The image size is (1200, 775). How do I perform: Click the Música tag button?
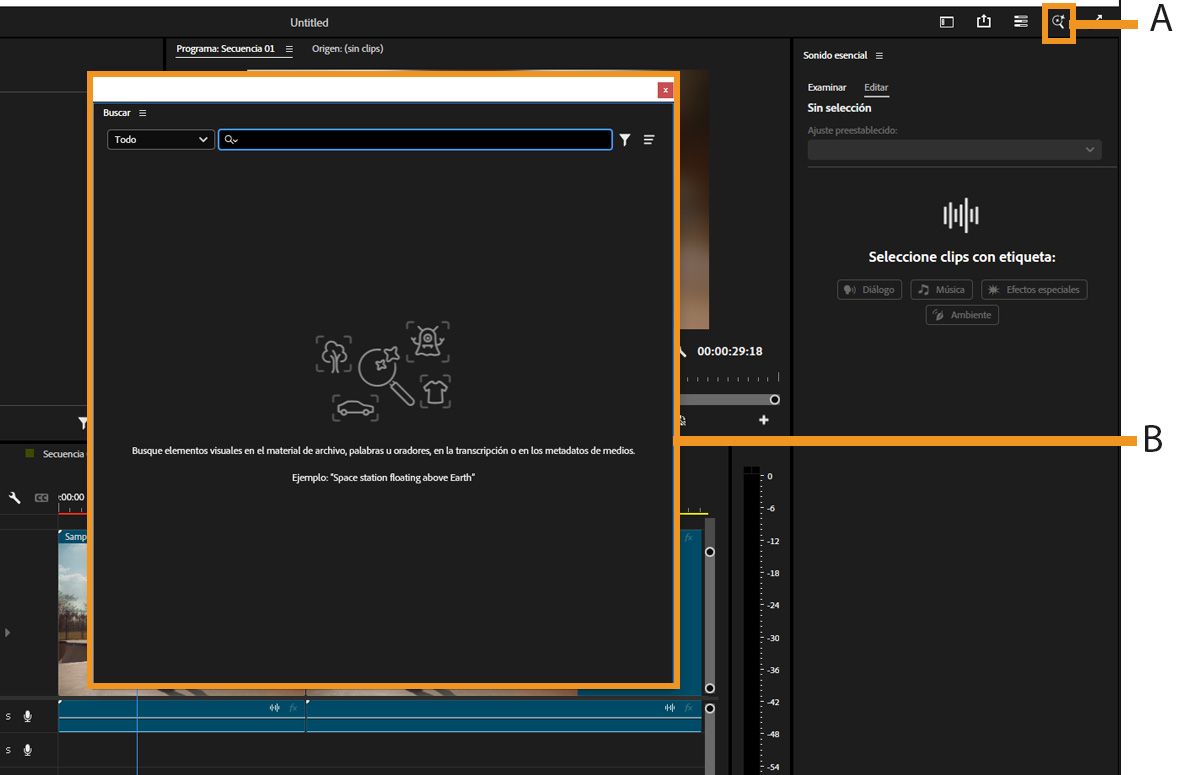[941, 290]
